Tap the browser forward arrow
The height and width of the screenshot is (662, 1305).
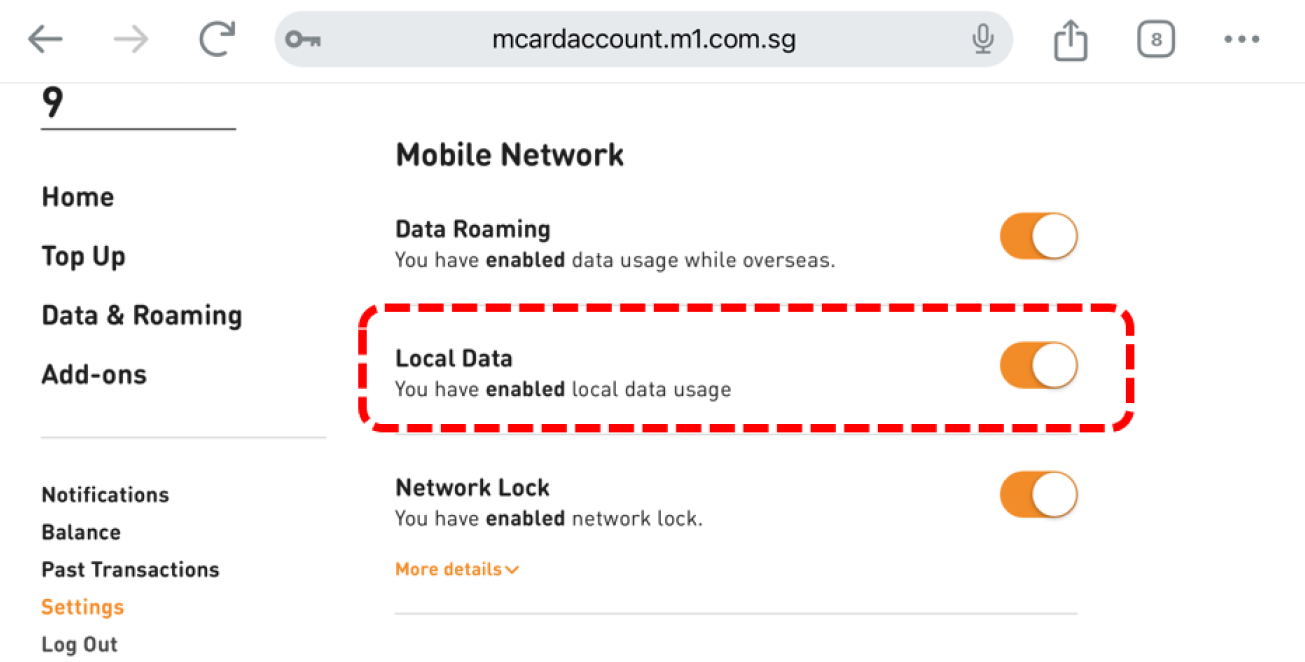[130, 40]
